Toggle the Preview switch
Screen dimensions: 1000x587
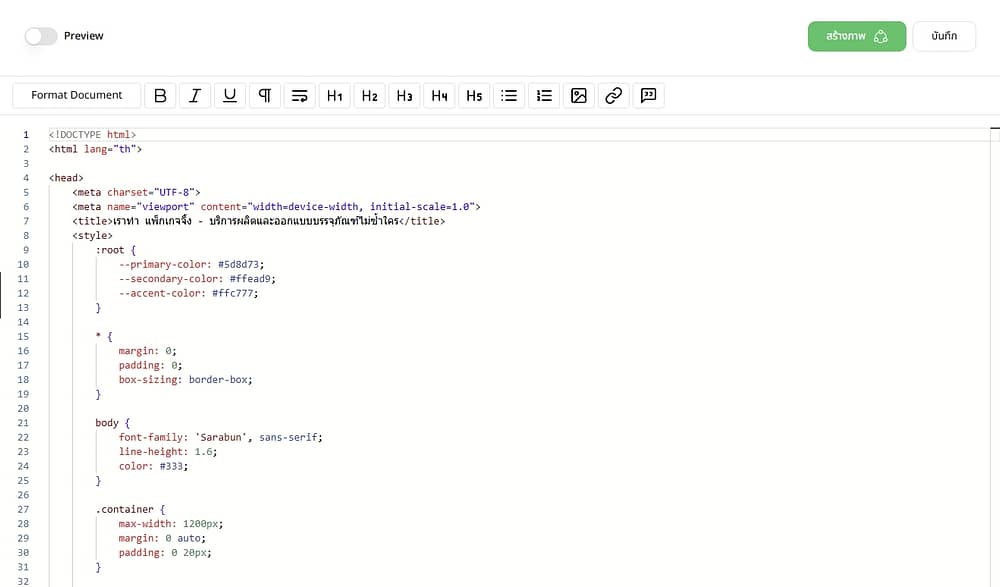coord(41,36)
